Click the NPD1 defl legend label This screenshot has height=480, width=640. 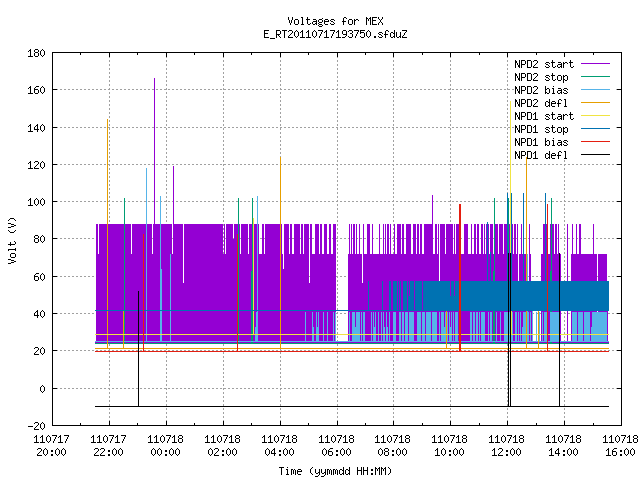point(541,155)
